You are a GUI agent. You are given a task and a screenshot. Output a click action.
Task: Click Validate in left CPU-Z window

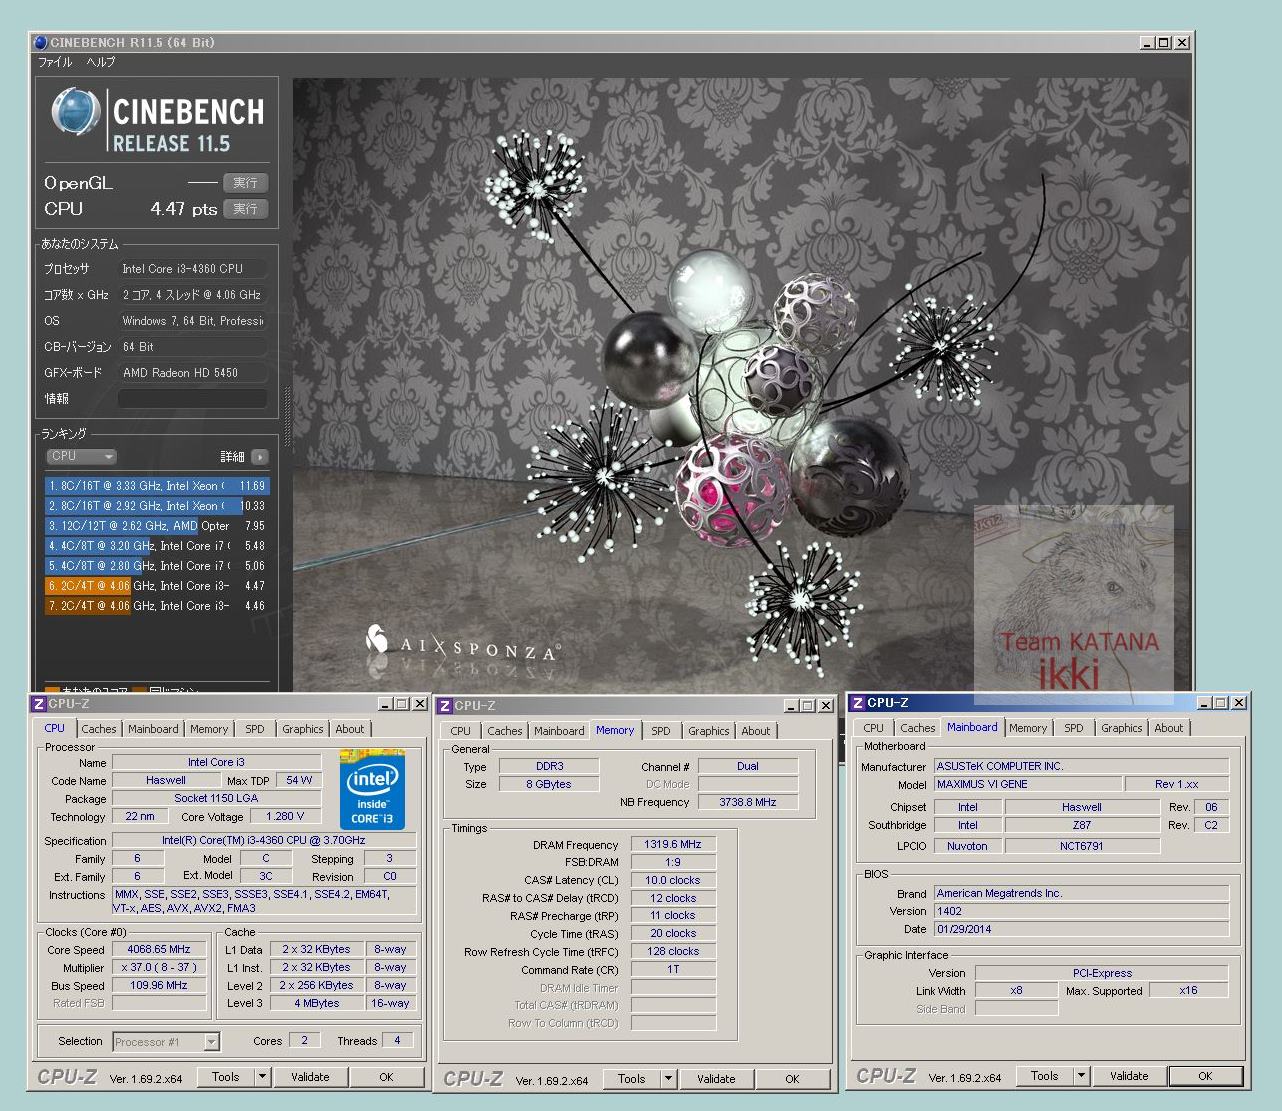pyautogui.click(x=310, y=1077)
